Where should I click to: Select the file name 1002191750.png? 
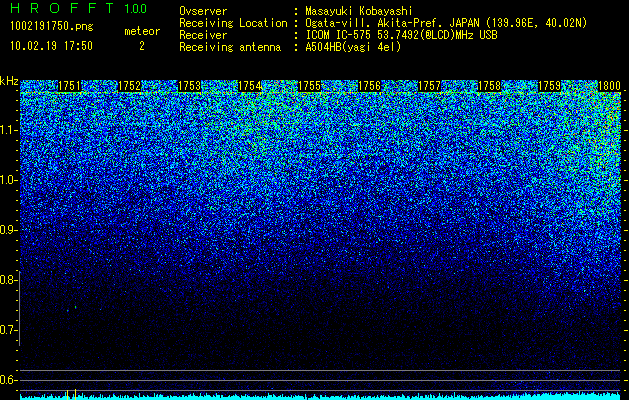[x=52, y=27]
